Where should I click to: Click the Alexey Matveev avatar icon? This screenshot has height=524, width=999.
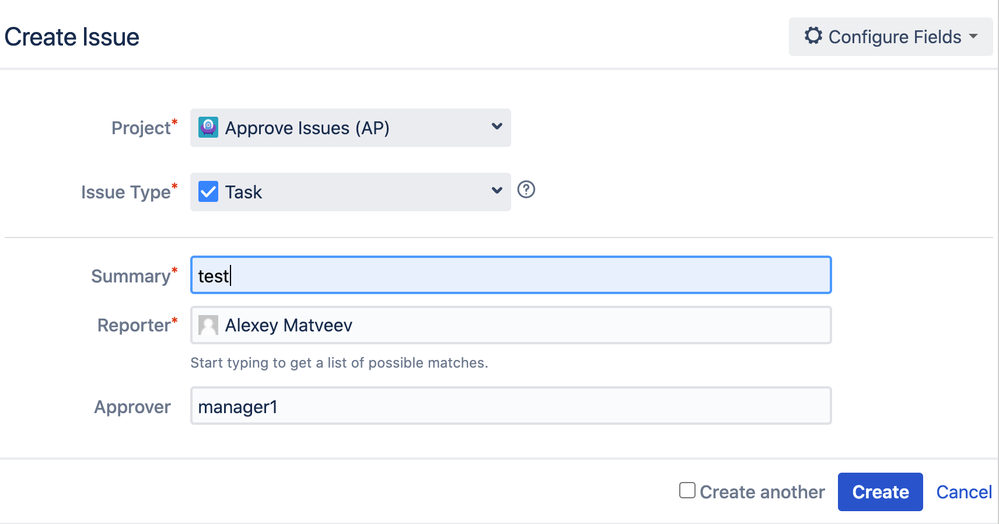(x=208, y=325)
